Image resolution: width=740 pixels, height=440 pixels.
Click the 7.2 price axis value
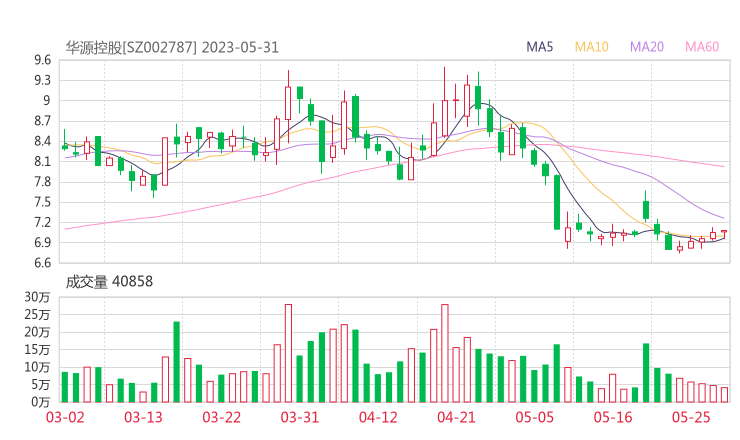42,222
